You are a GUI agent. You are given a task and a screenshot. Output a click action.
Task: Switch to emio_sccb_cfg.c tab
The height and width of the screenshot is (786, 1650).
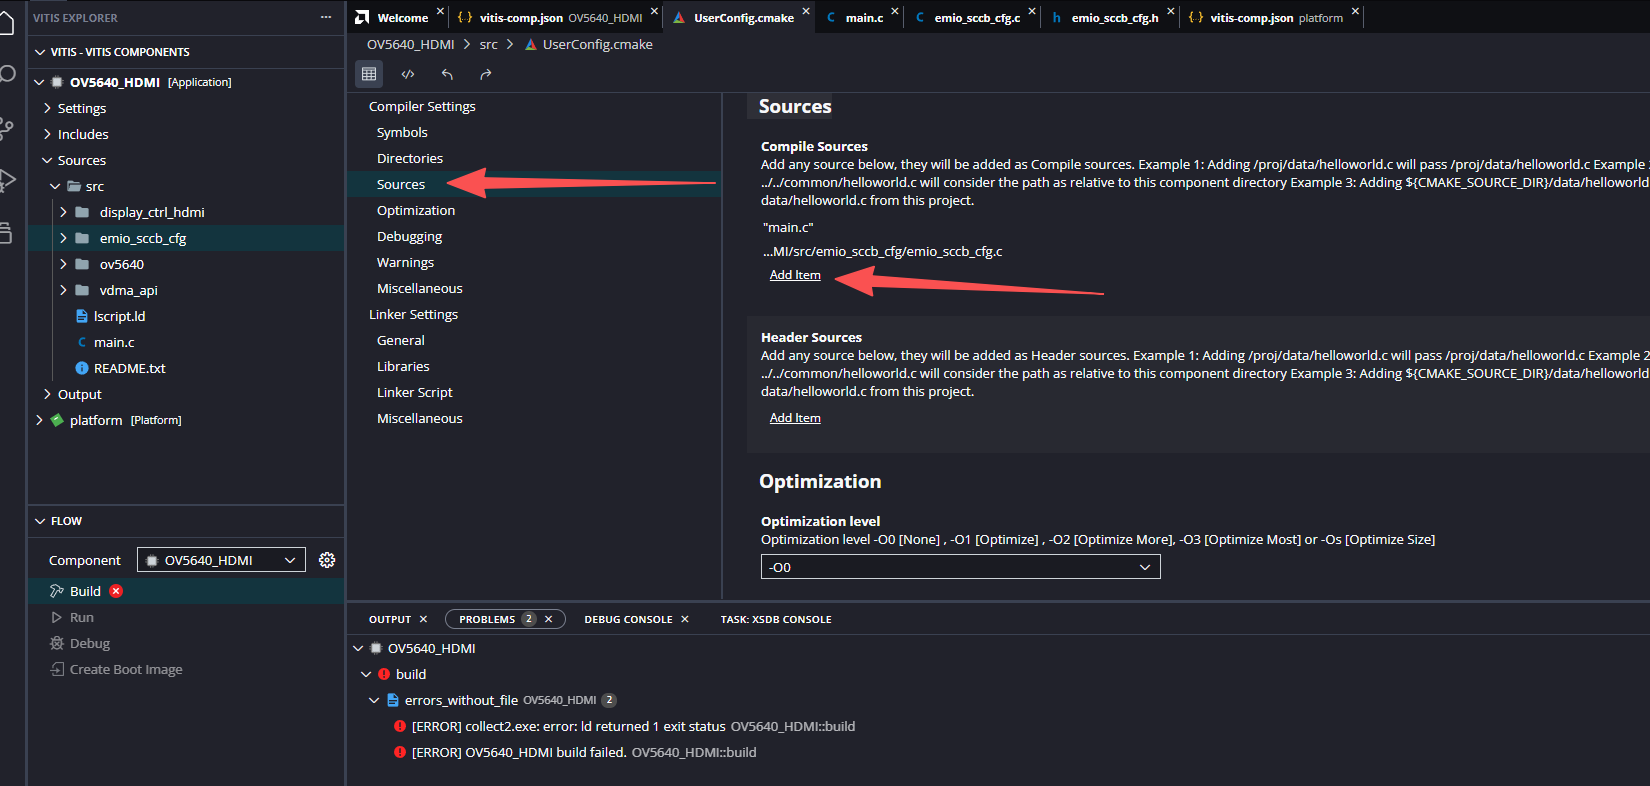[977, 18]
